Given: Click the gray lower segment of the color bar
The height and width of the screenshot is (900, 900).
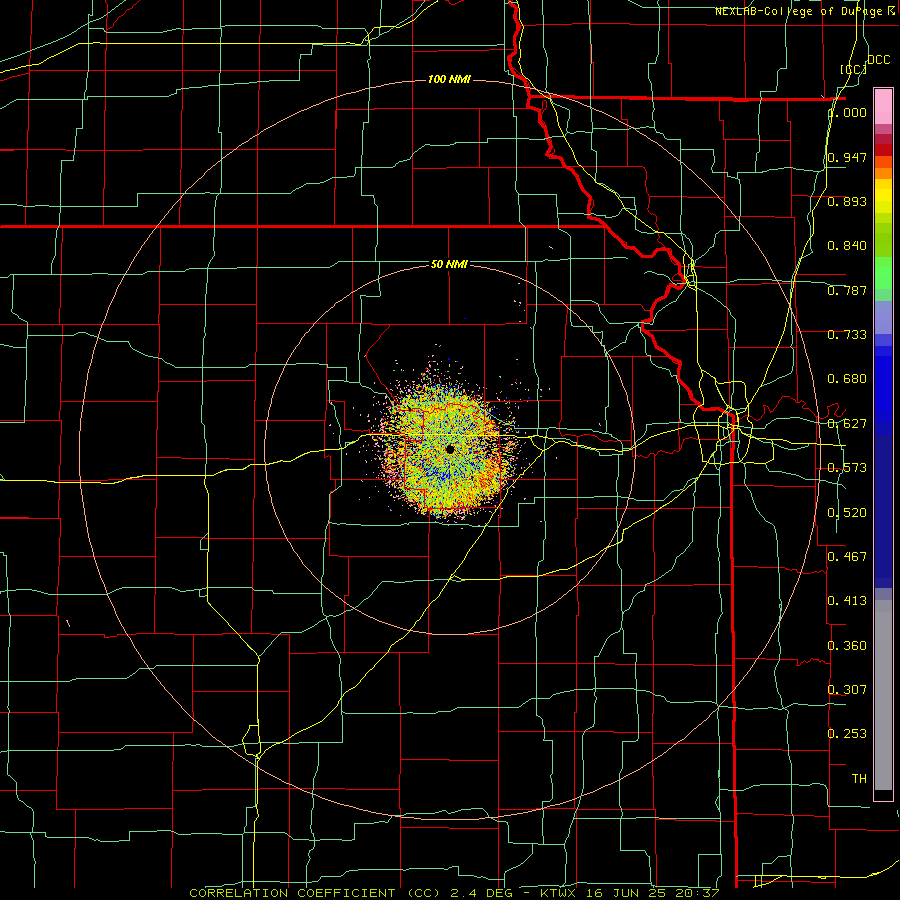Looking at the screenshot, I should 883,695.
